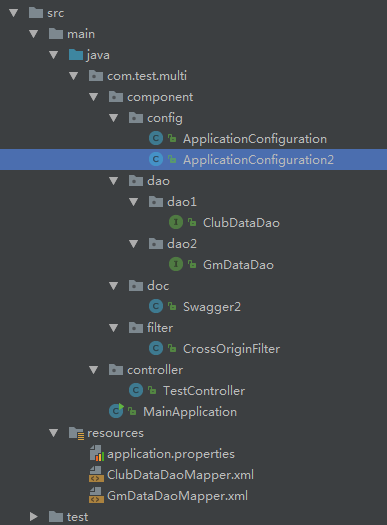387x525 pixels.
Task: Select the dao2 package label
Action: tap(182, 244)
